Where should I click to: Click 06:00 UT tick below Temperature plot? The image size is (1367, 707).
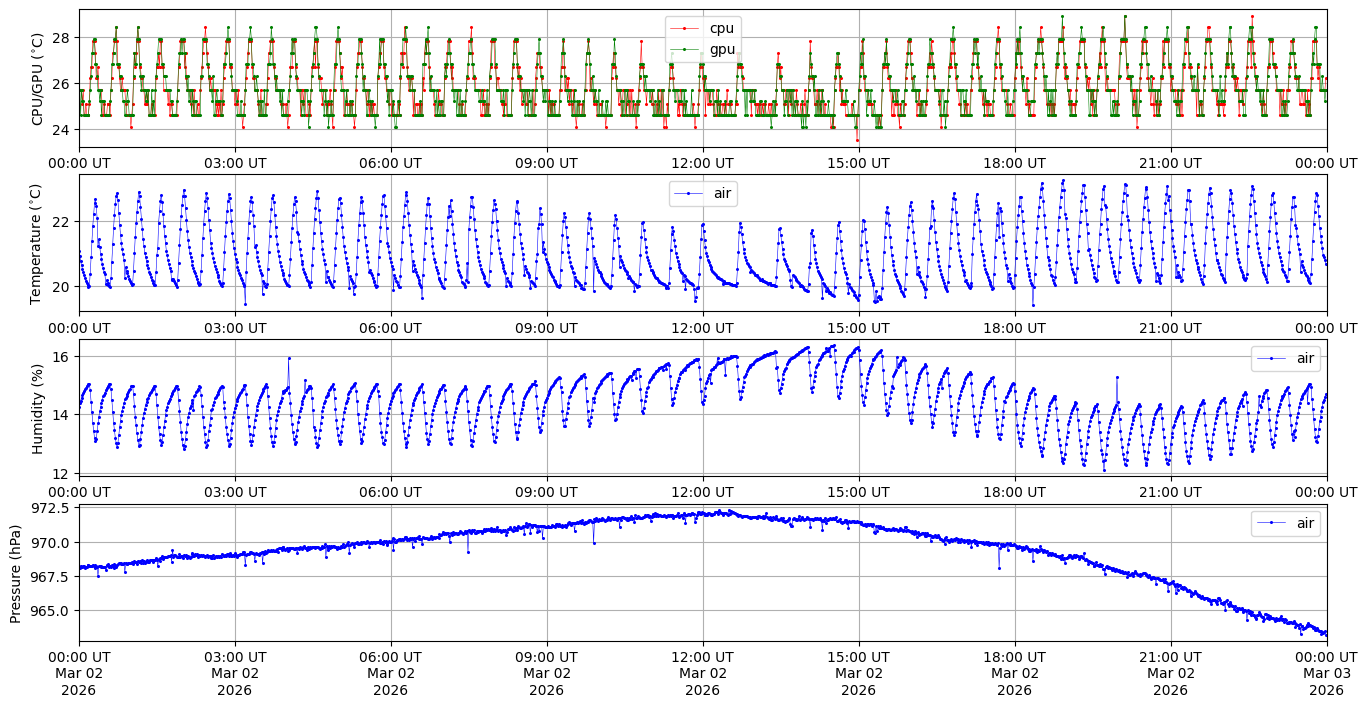click(390, 327)
